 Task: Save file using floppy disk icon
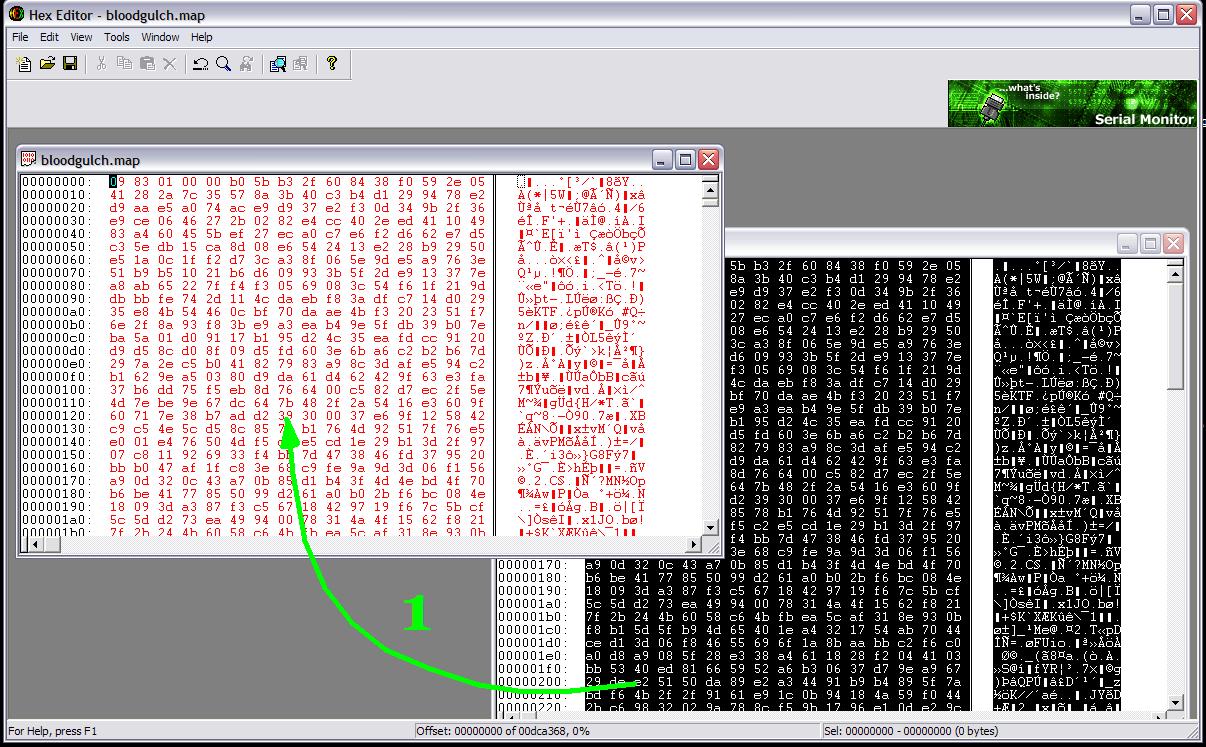point(70,64)
